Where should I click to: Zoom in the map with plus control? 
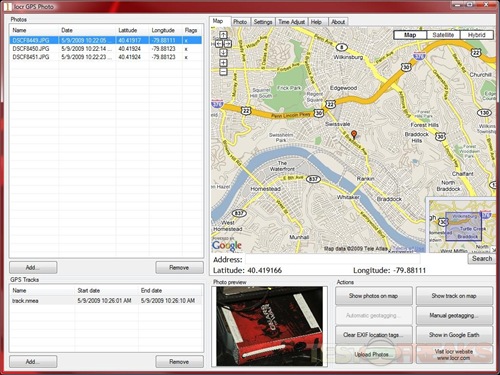coord(223,63)
